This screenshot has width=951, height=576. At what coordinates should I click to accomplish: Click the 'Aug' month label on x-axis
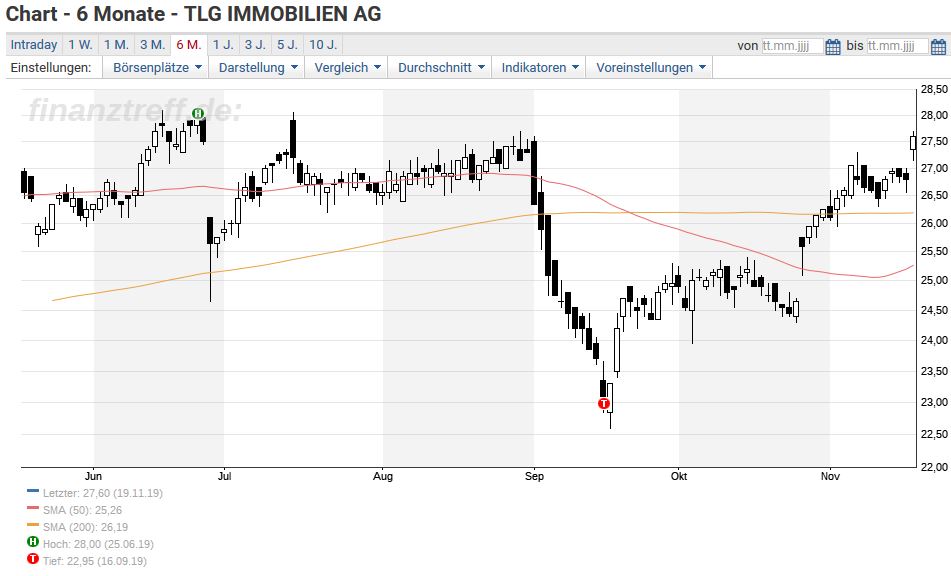click(x=383, y=476)
